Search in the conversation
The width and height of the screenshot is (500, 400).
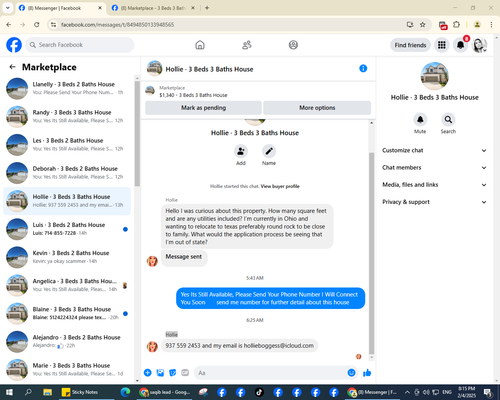click(448, 119)
